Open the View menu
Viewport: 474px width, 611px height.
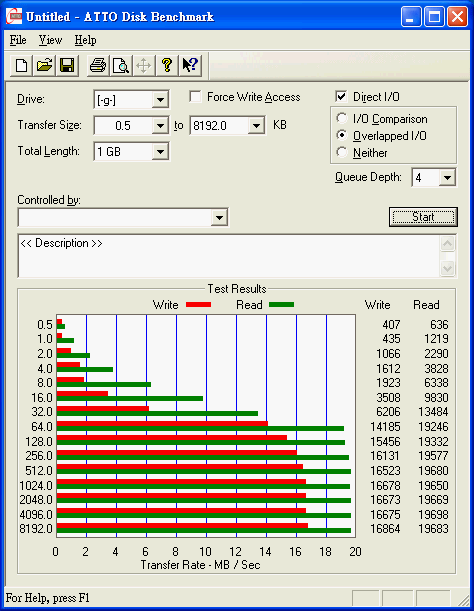50,40
